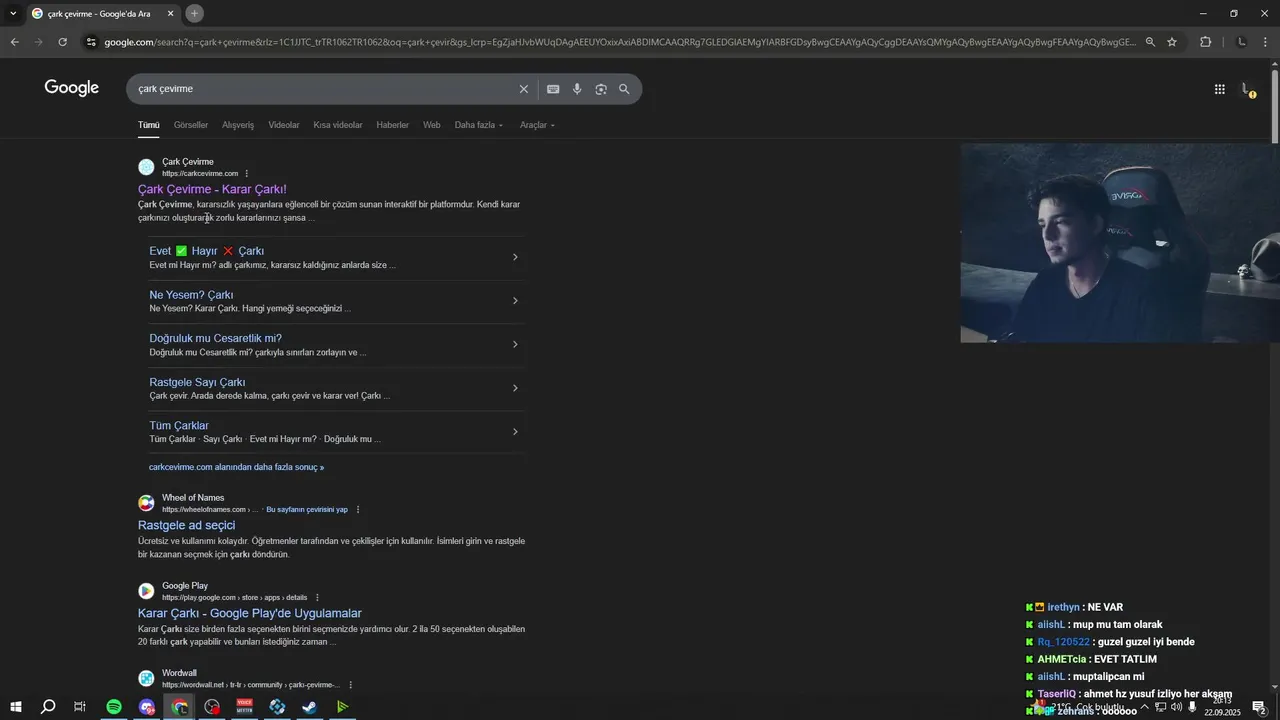1280x720 pixels.
Task: Switch to the Alışveriş tab
Action: (x=238, y=125)
